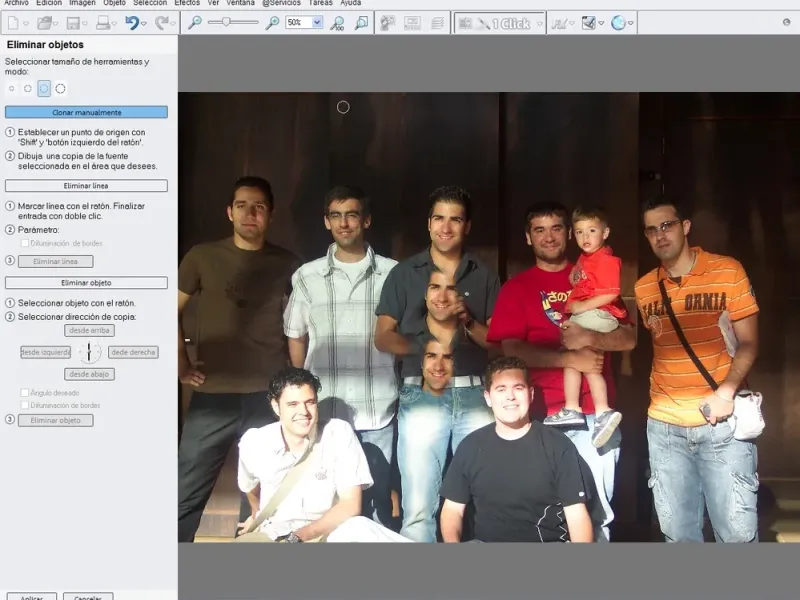Open the Save dropdown arrow
This screenshot has width=800, height=600.
[85, 24]
